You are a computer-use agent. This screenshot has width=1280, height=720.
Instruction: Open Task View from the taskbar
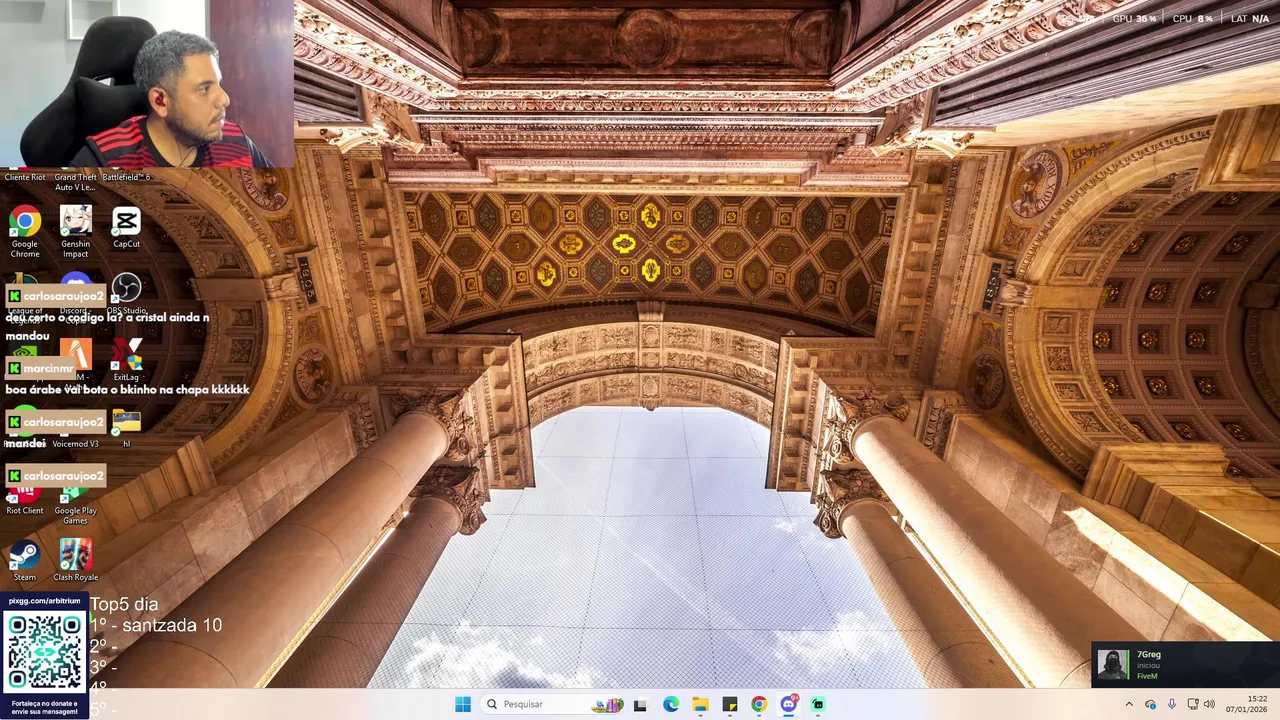tap(640, 704)
